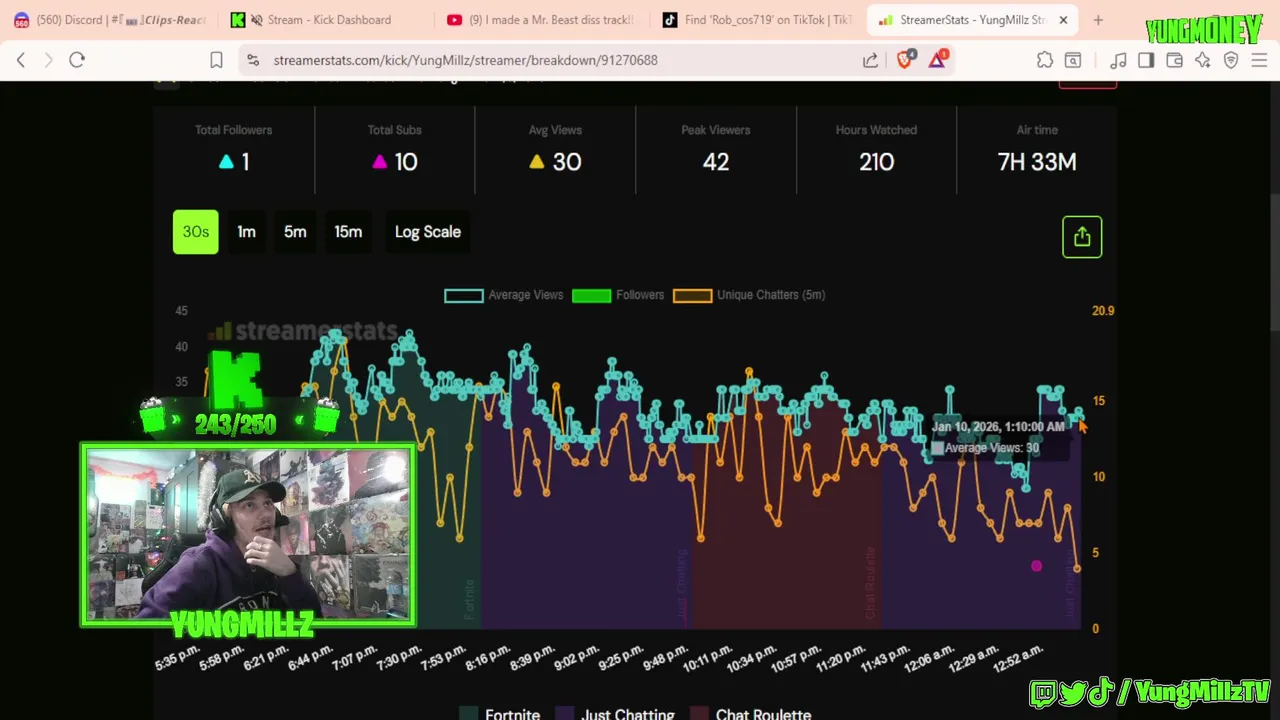This screenshot has width=1280, height=720.
Task: Reload the StreamerStats page
Action: [77, 60]
